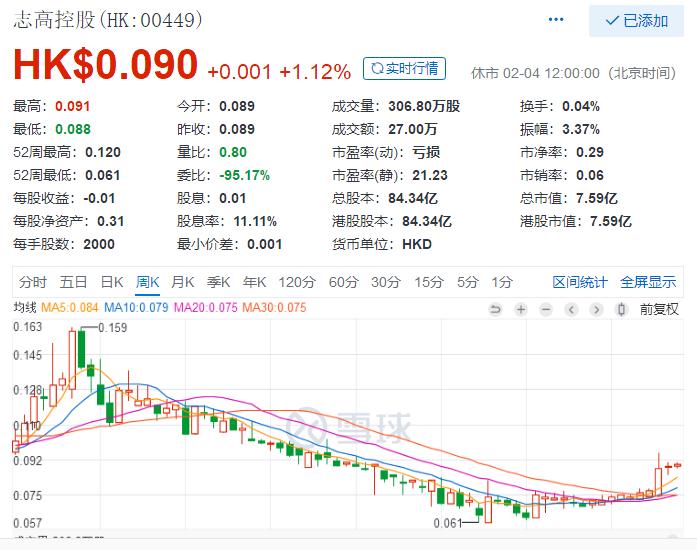Click the stock title 志高控股(HK:00449)
The width and height of the screenshot is (697, 550).
(x=108, y=20)
